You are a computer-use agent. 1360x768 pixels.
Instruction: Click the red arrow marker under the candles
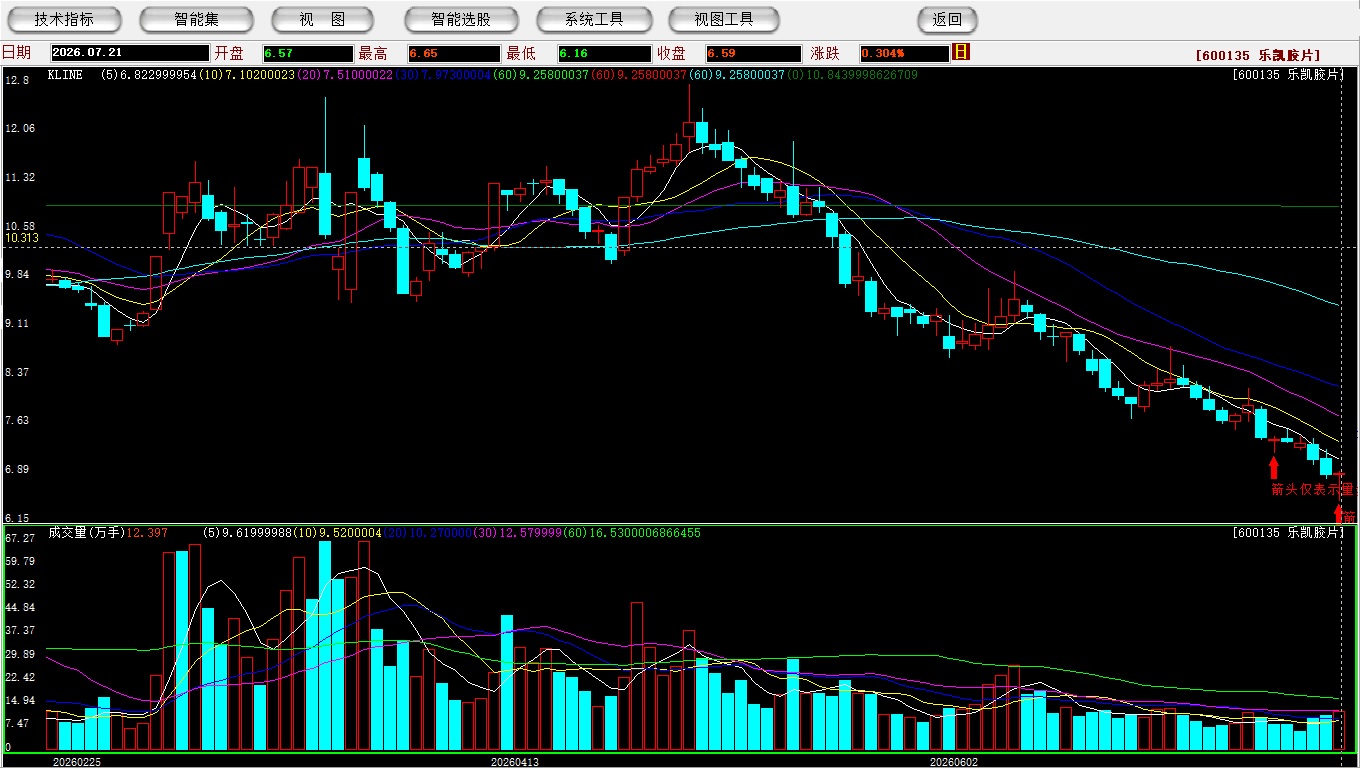click(x=1273, y=468)
